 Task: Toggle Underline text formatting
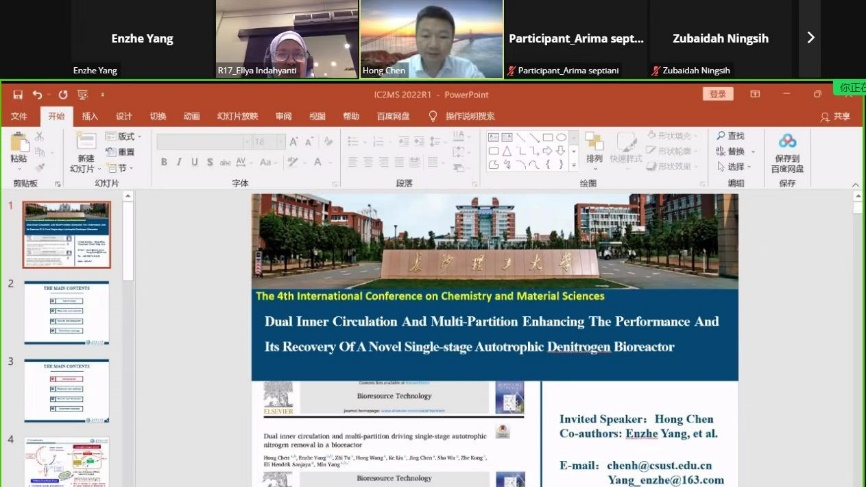click(194, 162)
